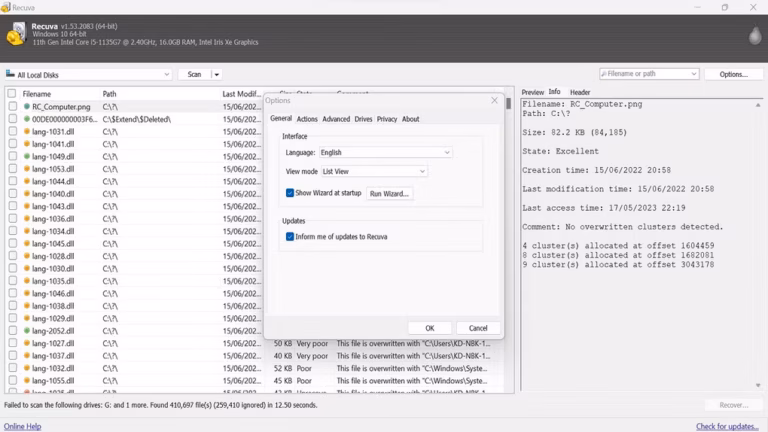Select the lang-1030.dll file row
768x432 pixels.
click(x=135, y=268)
